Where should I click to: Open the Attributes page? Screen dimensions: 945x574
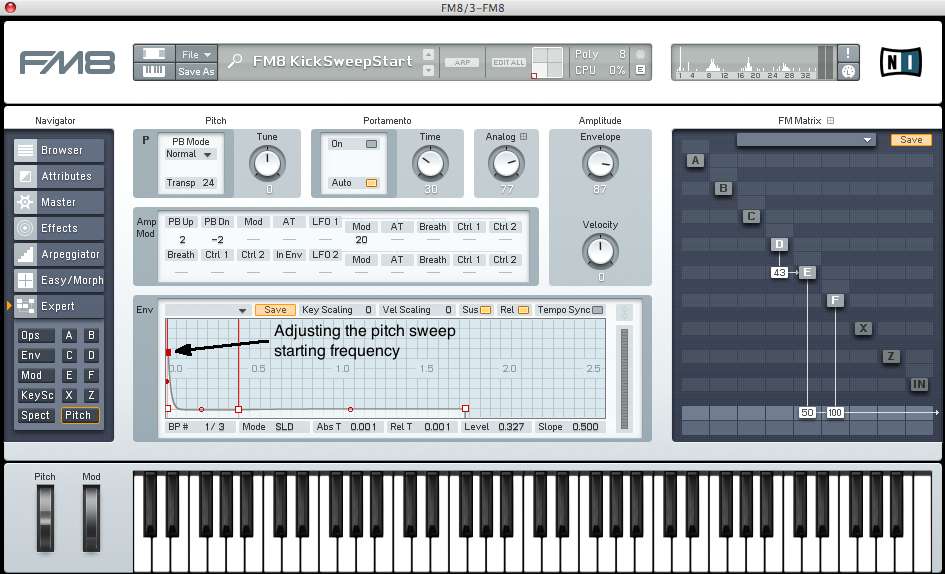(x=59, y=176)
